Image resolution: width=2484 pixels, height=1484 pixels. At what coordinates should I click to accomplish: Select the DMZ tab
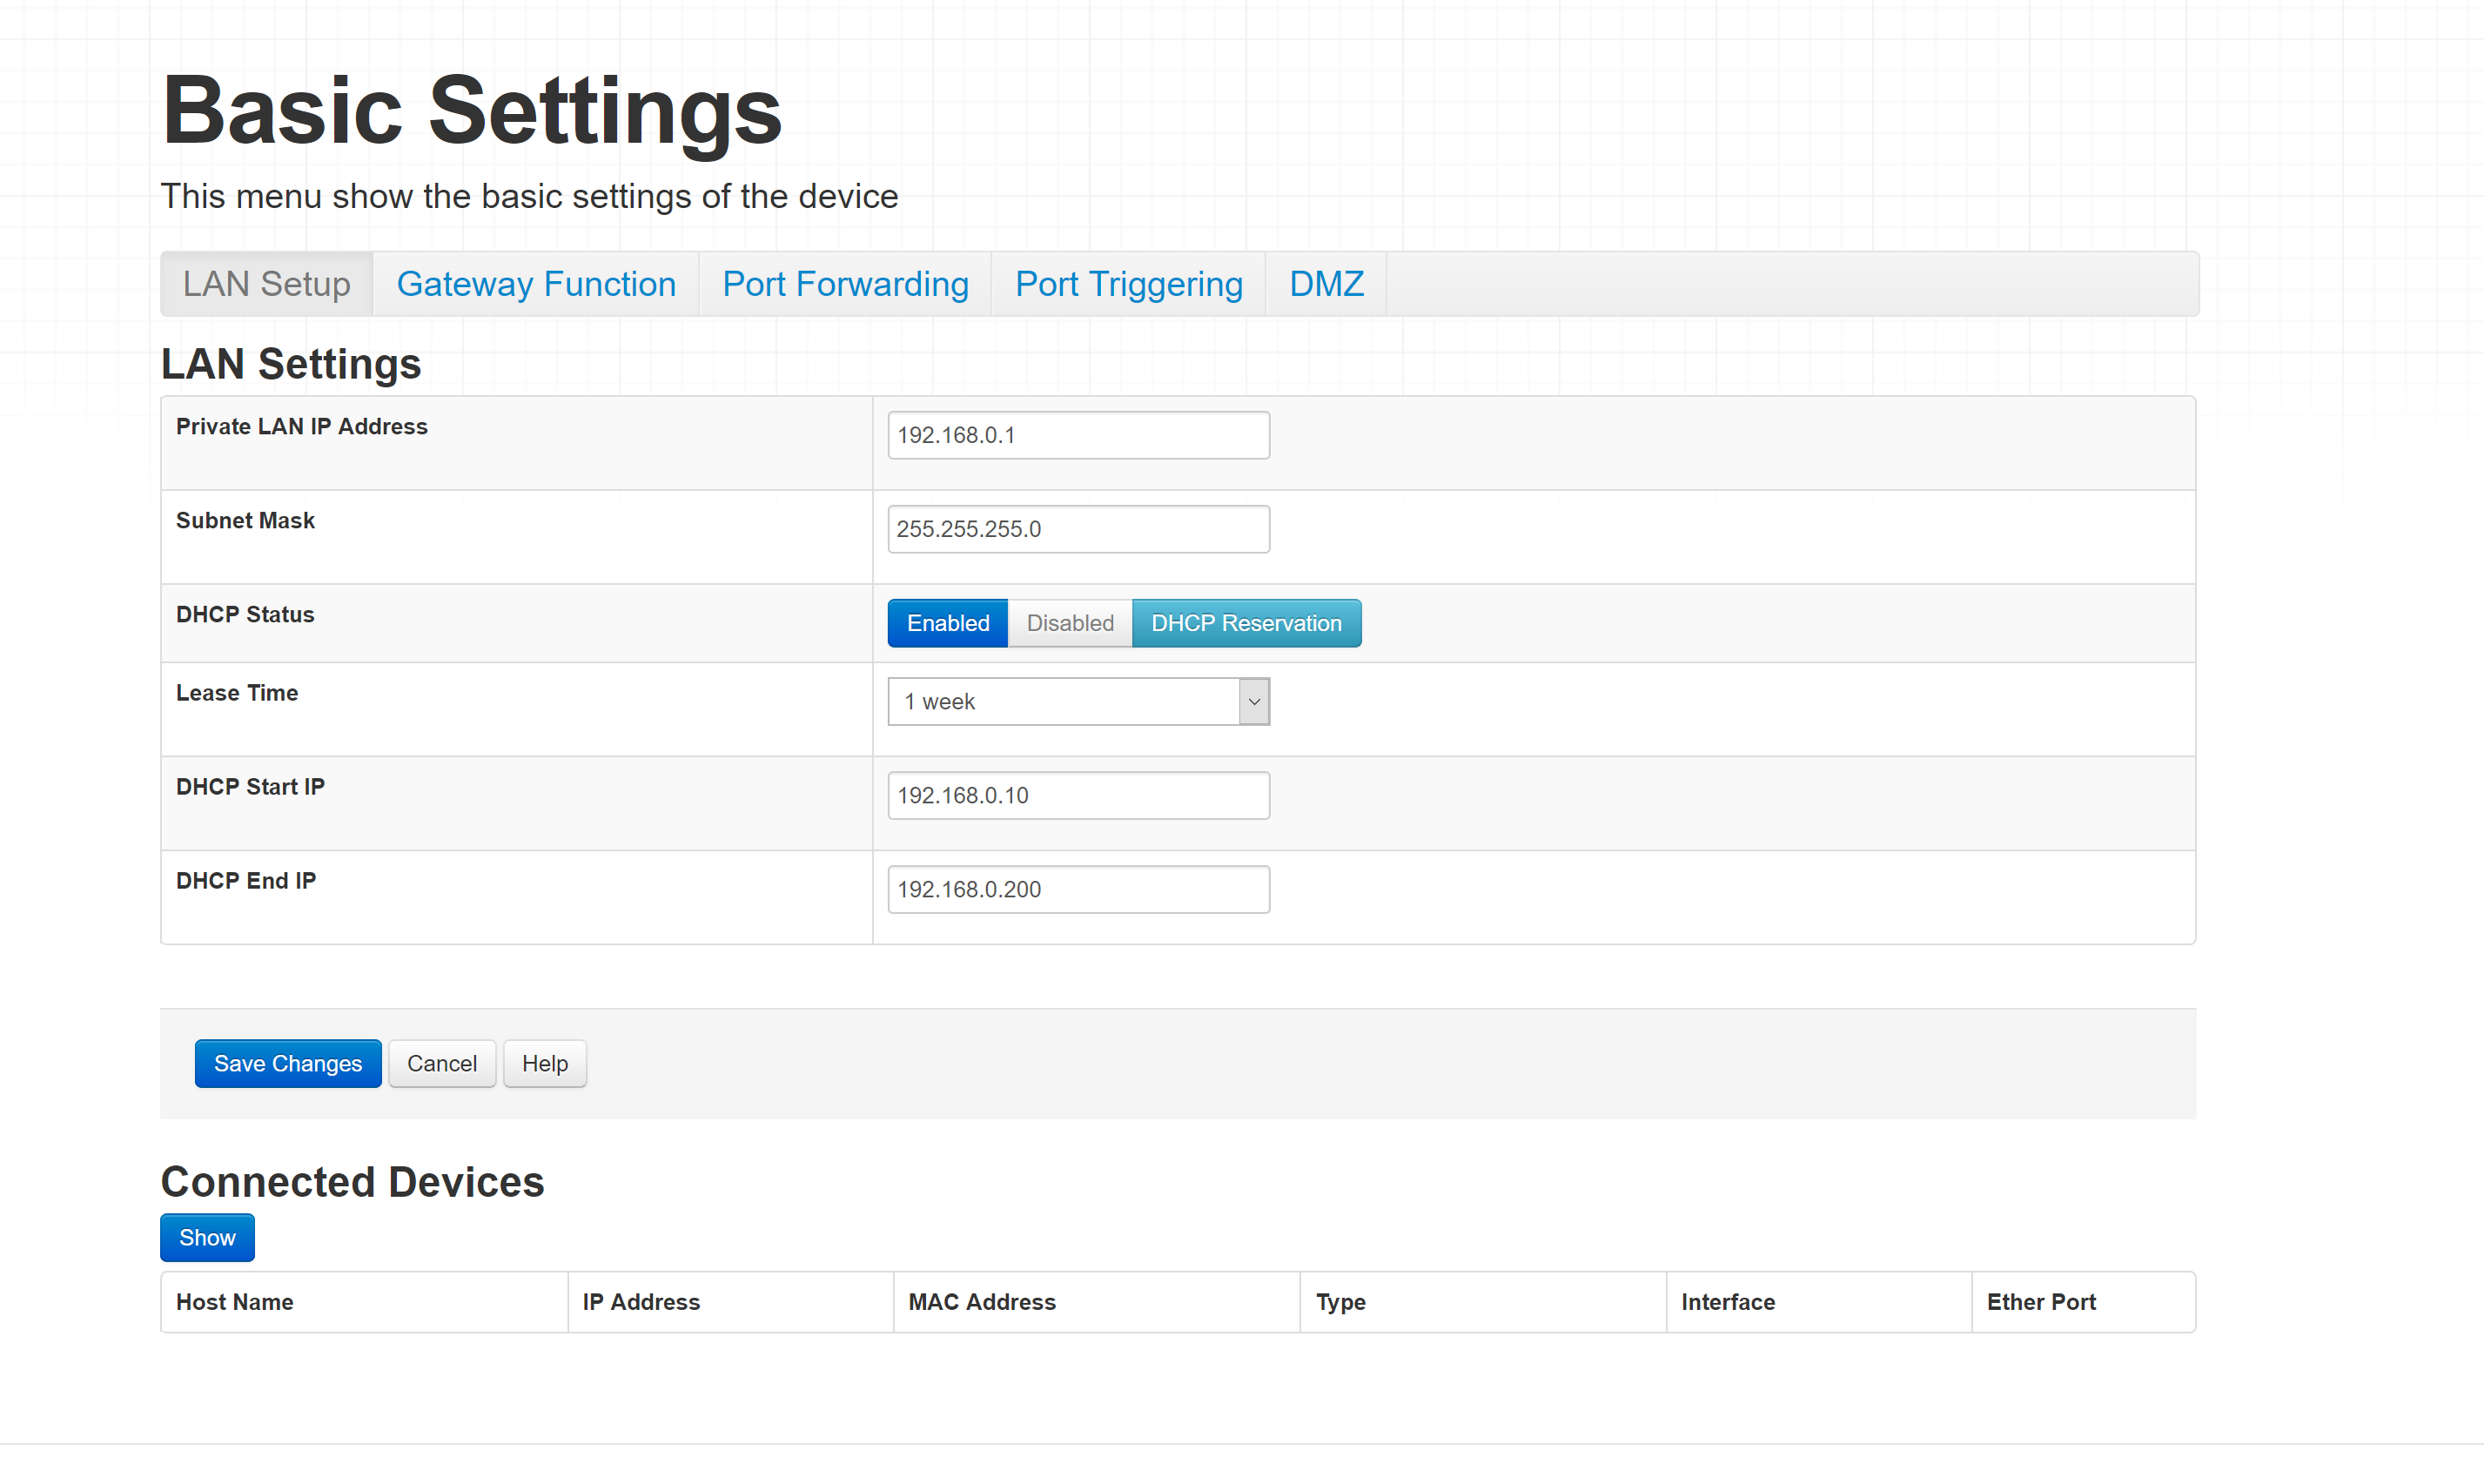point(1326,284)
